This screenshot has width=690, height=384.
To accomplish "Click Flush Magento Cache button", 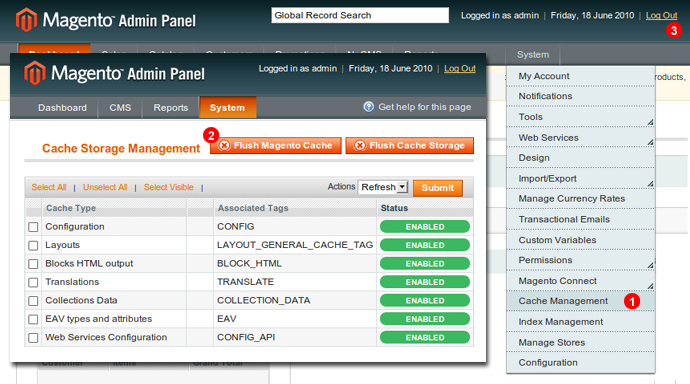I will click(275, 146).
